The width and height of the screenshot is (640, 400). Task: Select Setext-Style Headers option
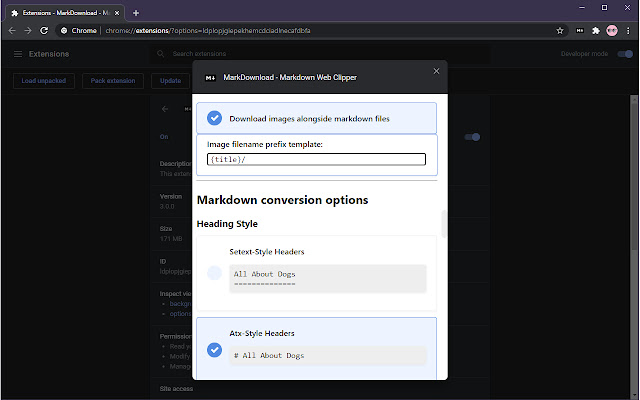click(214, 273)
